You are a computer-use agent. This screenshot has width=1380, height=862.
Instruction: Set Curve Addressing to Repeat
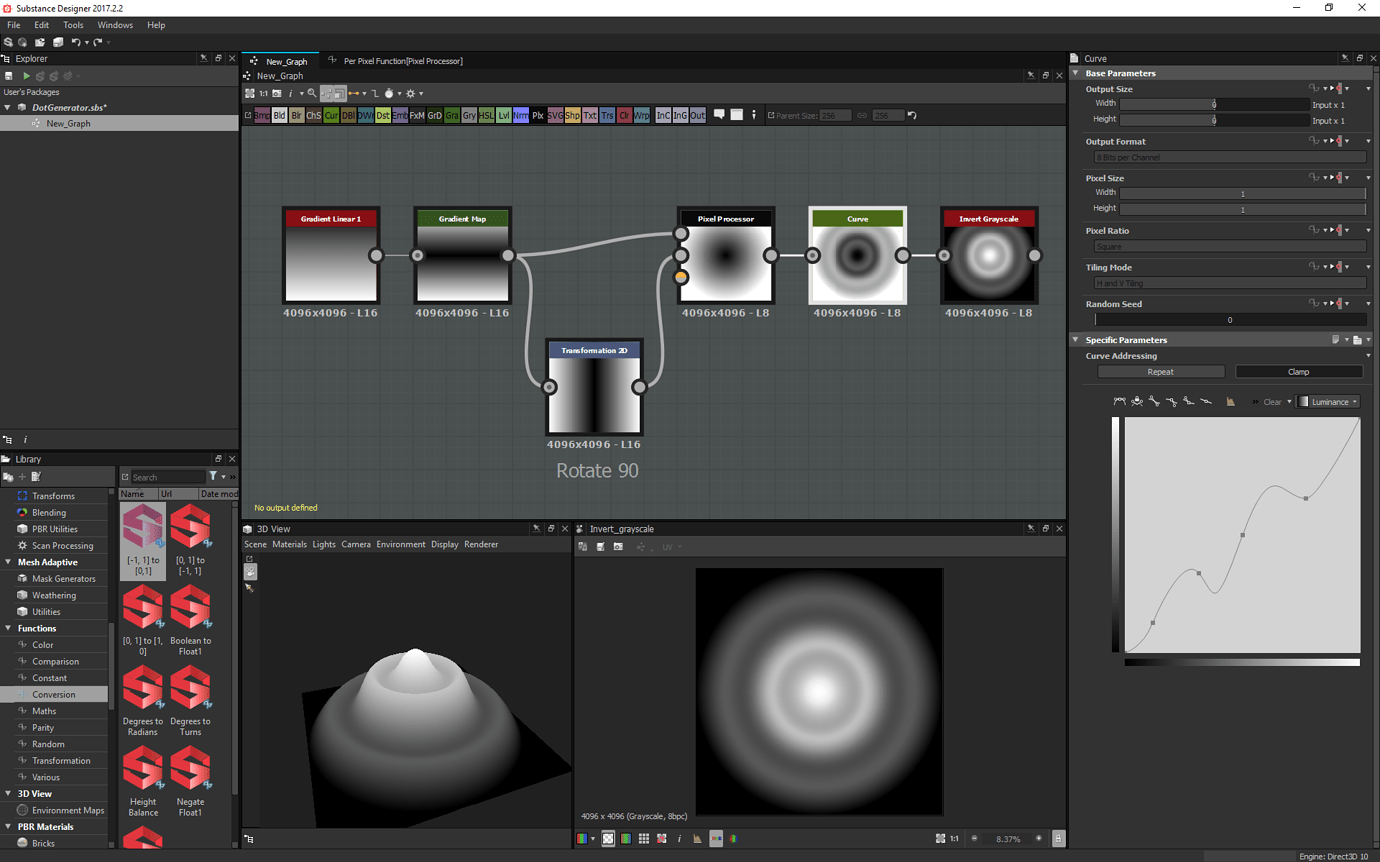point(1159,371)
